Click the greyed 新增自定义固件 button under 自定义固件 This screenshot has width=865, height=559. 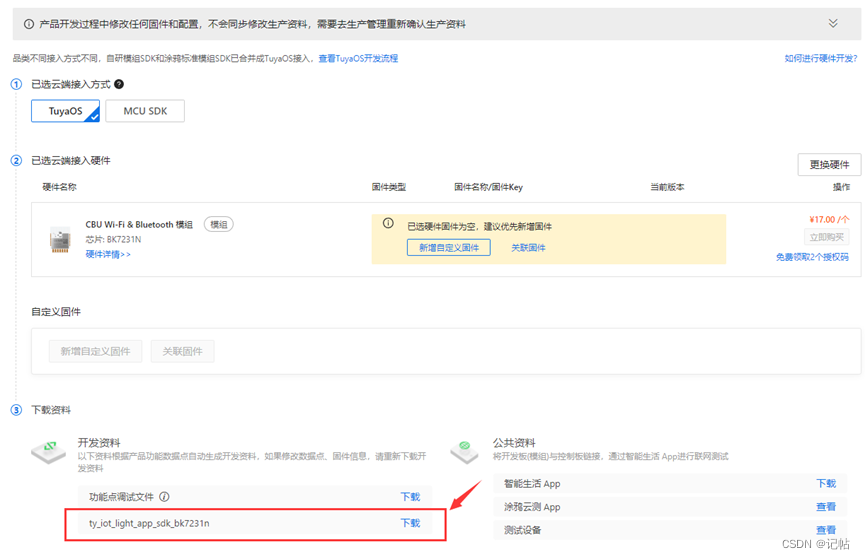(x=95, y=352)
